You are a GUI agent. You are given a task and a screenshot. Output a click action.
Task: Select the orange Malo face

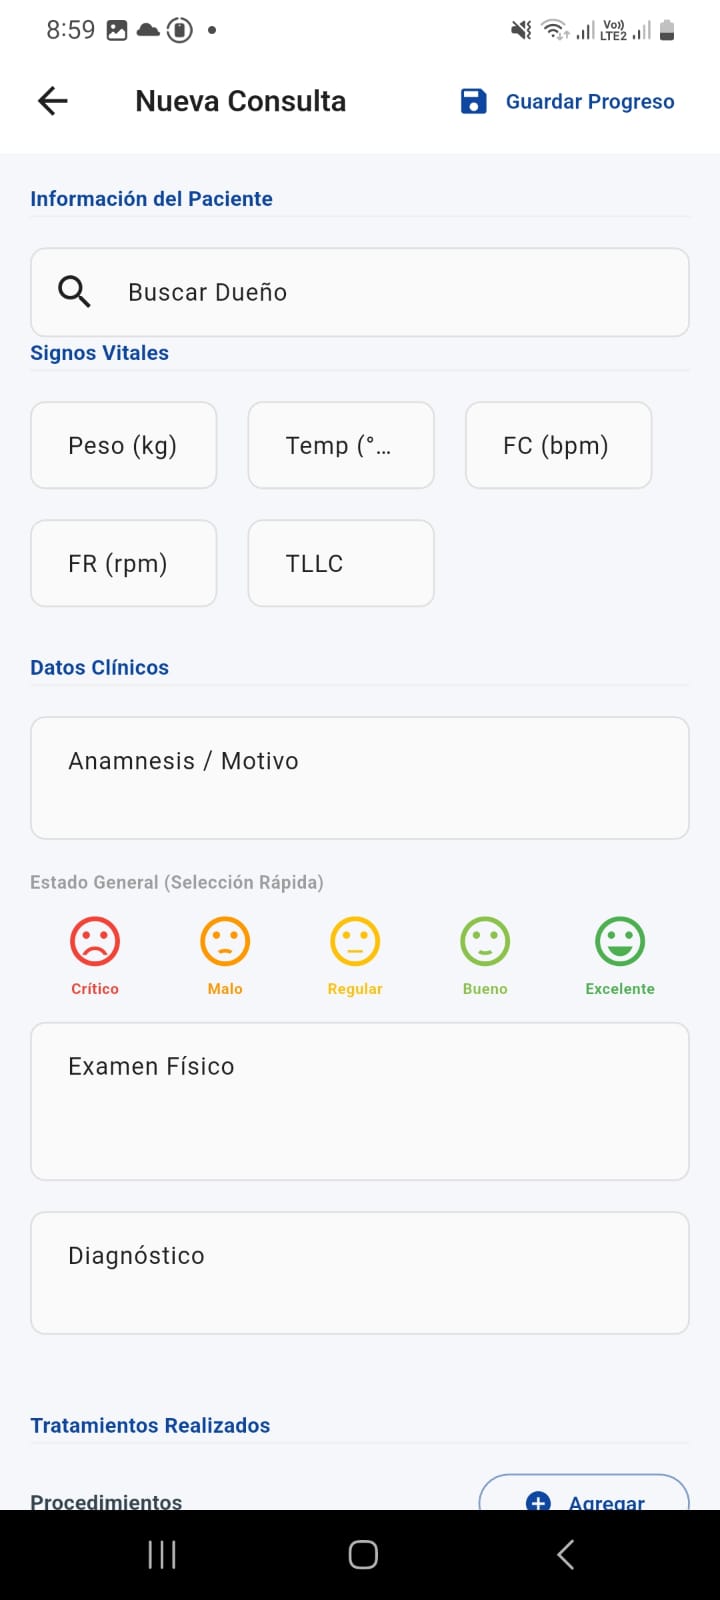225,942
